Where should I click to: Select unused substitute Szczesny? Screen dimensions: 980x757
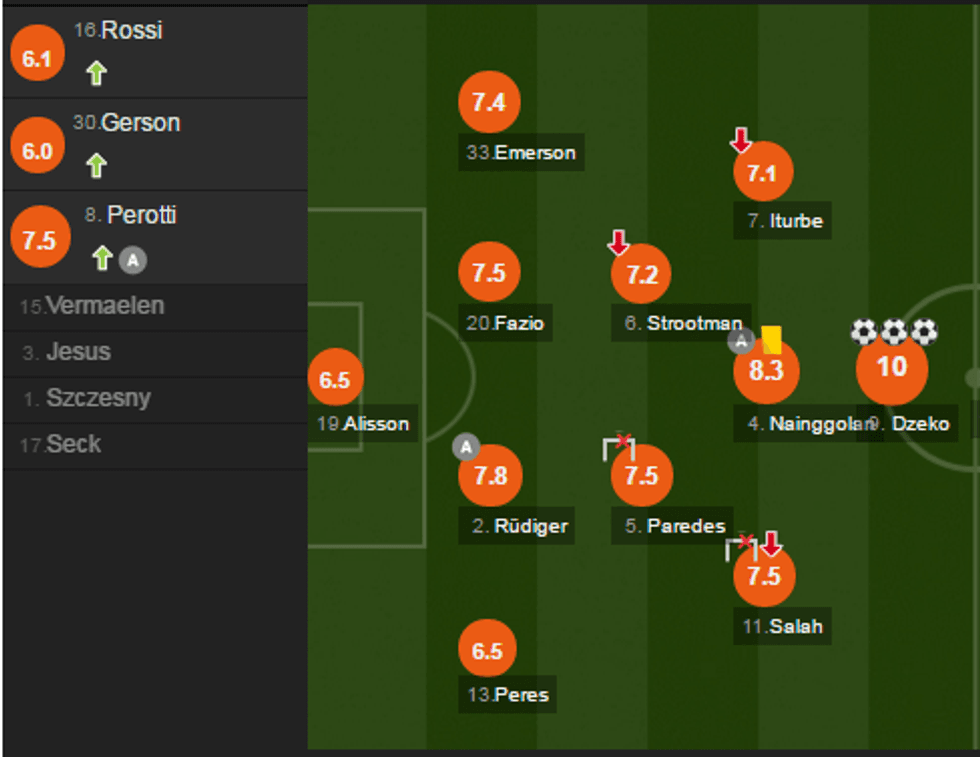(x=97, y=398)
